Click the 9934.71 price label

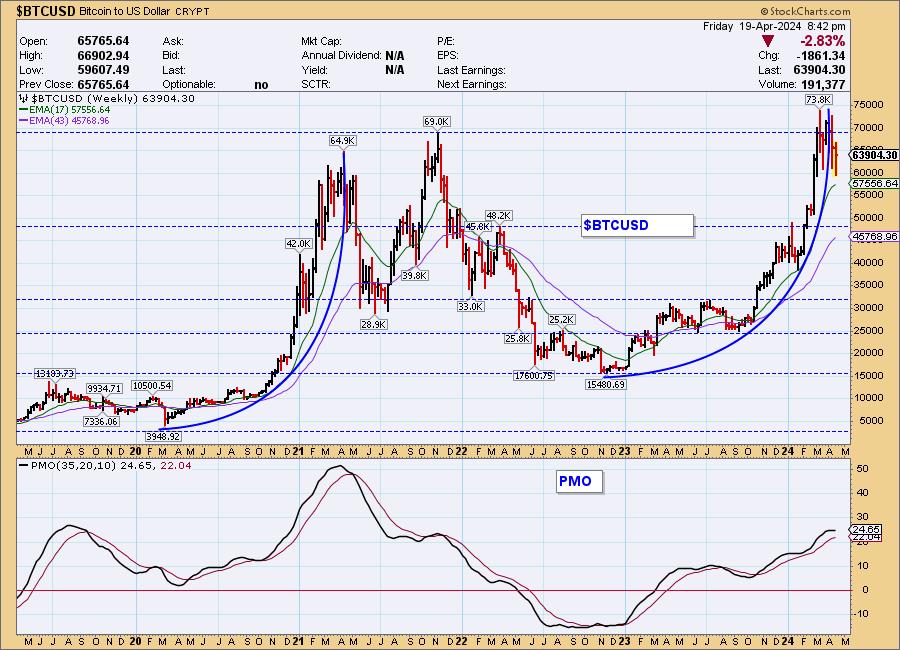[104, 389]
